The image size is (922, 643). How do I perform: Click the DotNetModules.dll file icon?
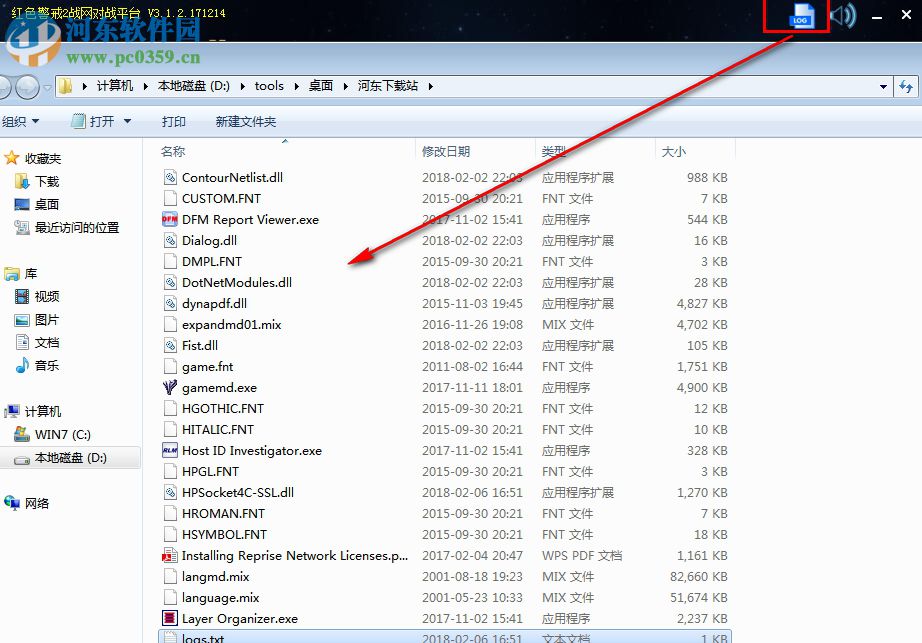(x=170, y=282)
